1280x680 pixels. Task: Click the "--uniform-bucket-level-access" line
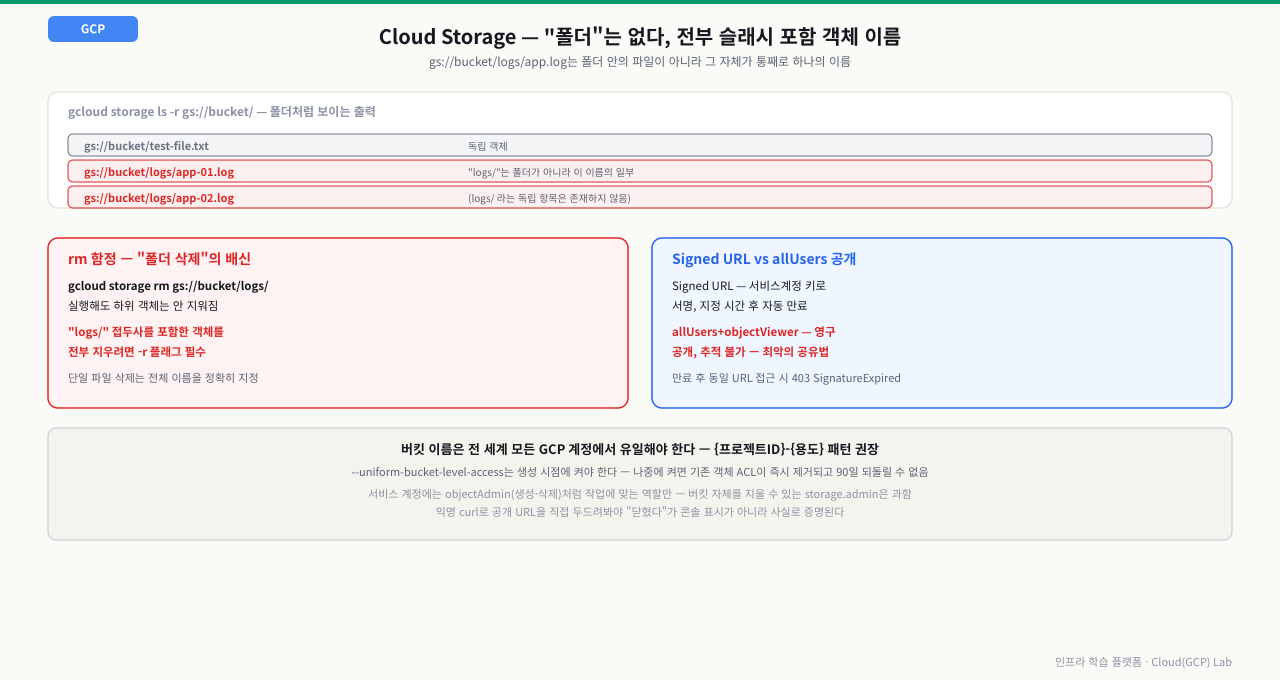pyautogui.click(x=640, y=472)
